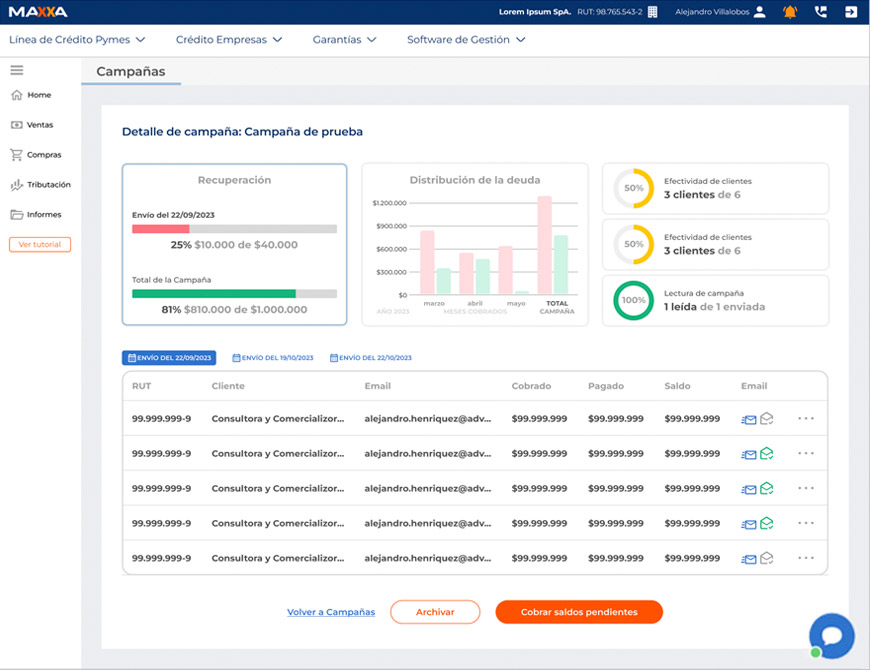Screen dimensions: 870x670
Task: Click the Lorem Ipsum SpA. company name
Action: pyautogui.click(x=535, y=12)
